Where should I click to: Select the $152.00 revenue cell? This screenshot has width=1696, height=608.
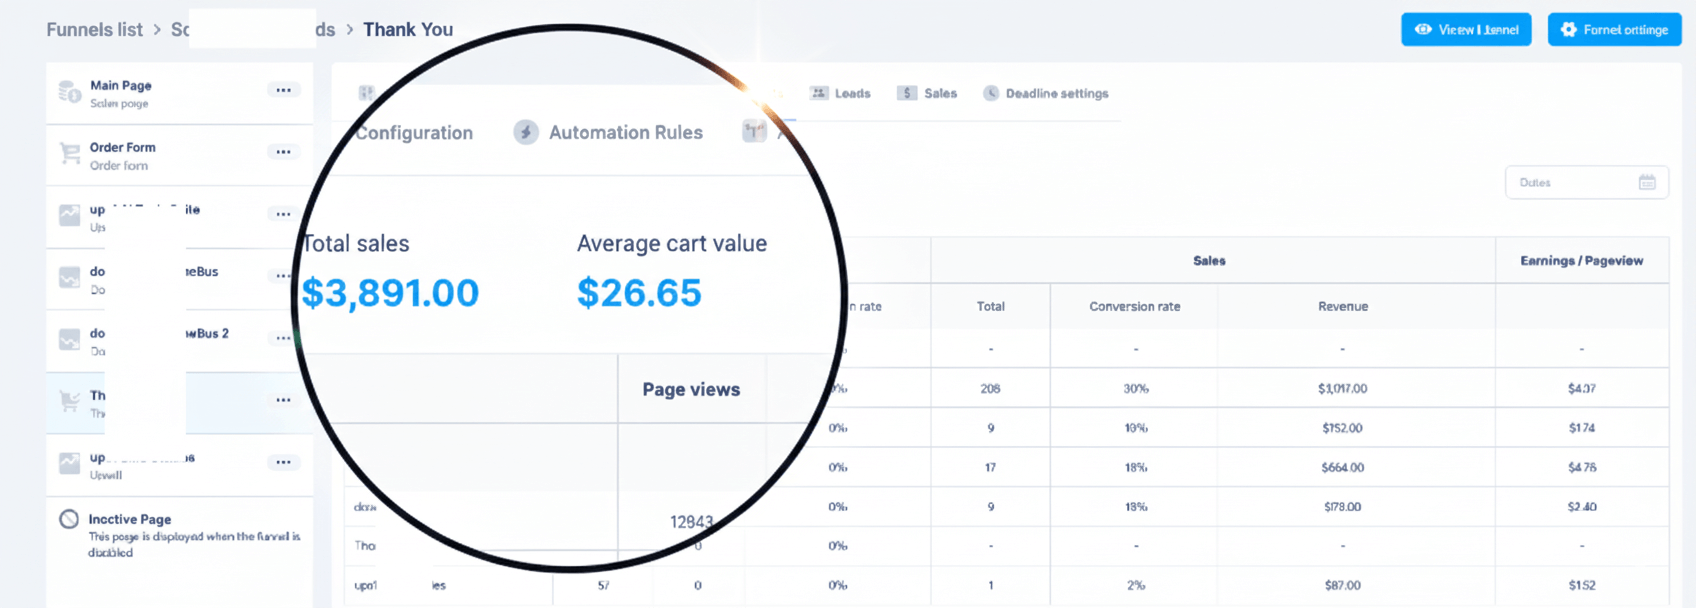pyautogui.click(x=1343, y=428)
